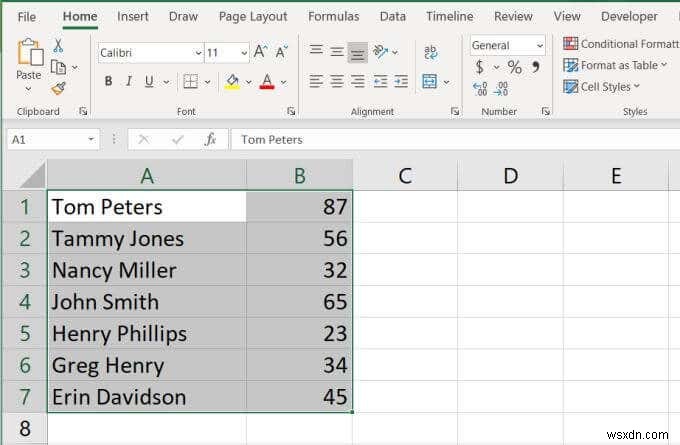Copy selection using the Copy icon
This screenshot has width=680, height=445.
[59, 67]
